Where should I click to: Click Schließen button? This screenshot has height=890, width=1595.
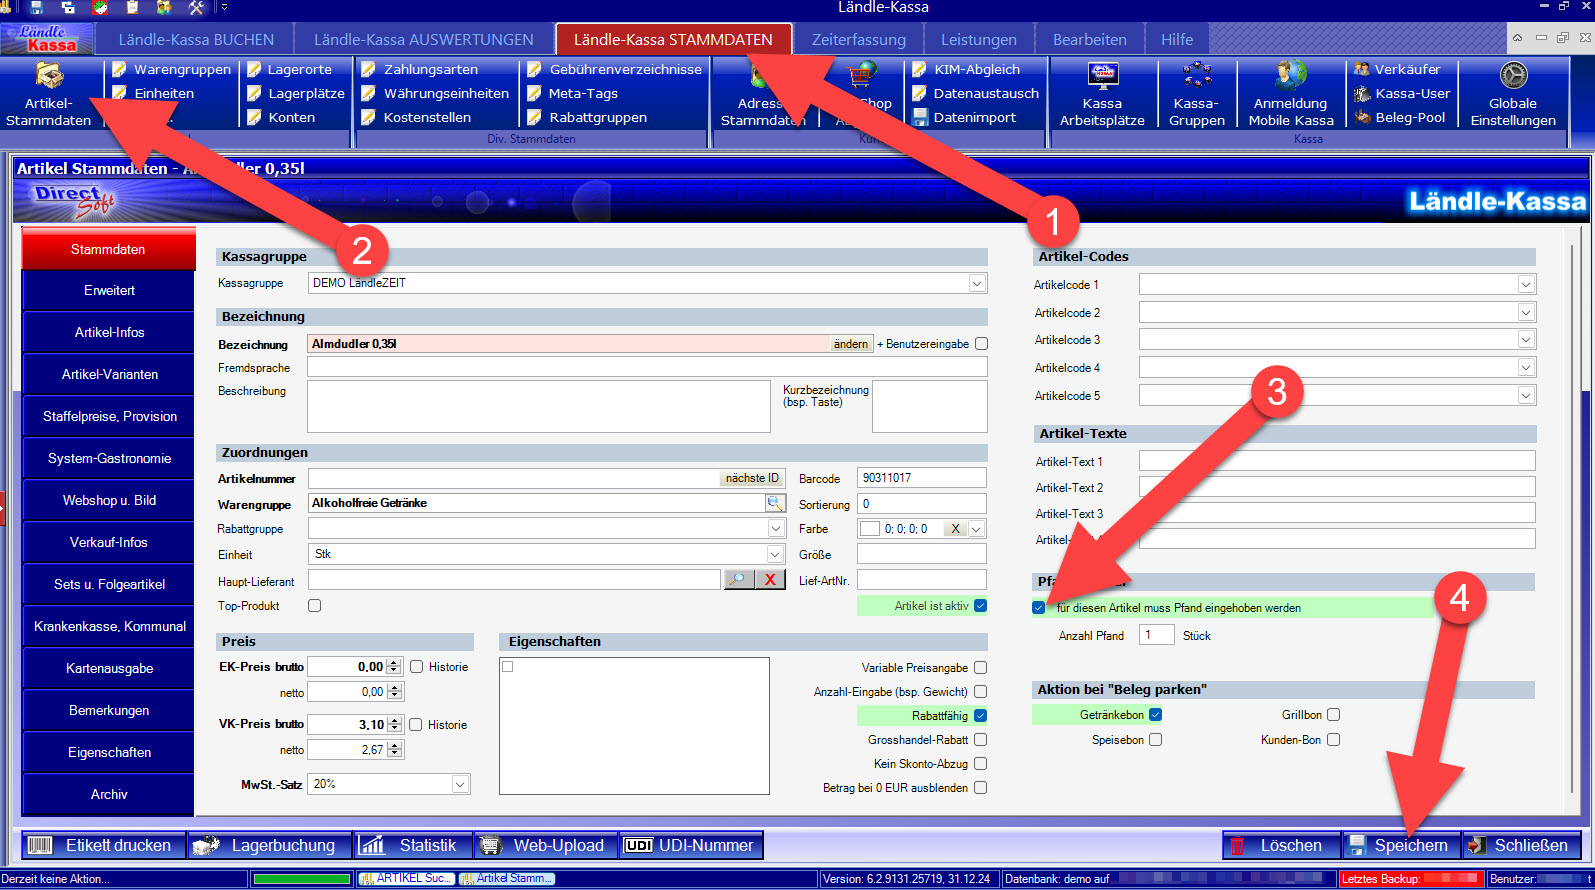1521,846
